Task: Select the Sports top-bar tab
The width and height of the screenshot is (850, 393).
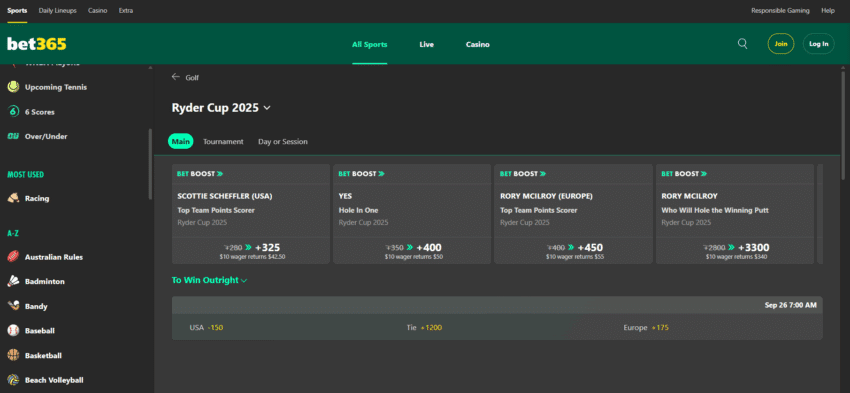Action: pos(17,10)
